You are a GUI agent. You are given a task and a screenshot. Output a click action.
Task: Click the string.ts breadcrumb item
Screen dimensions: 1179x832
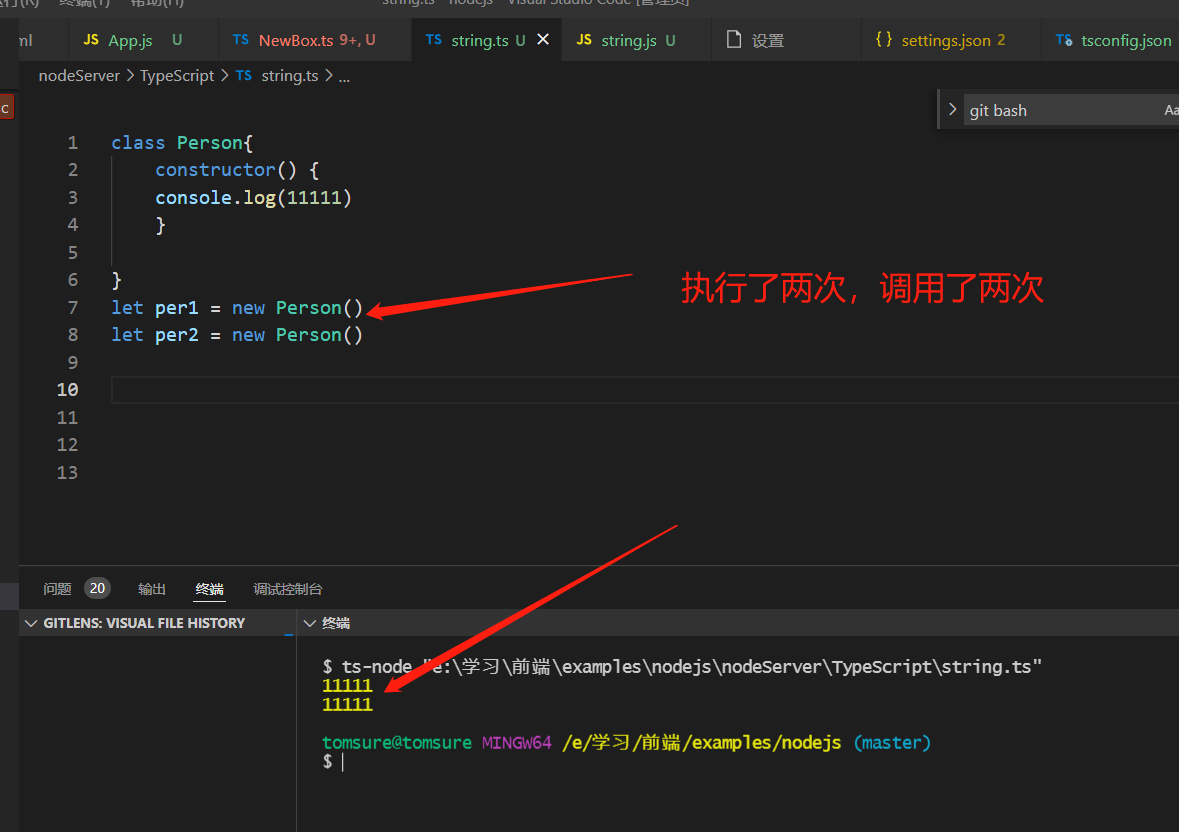click(289, 76)
